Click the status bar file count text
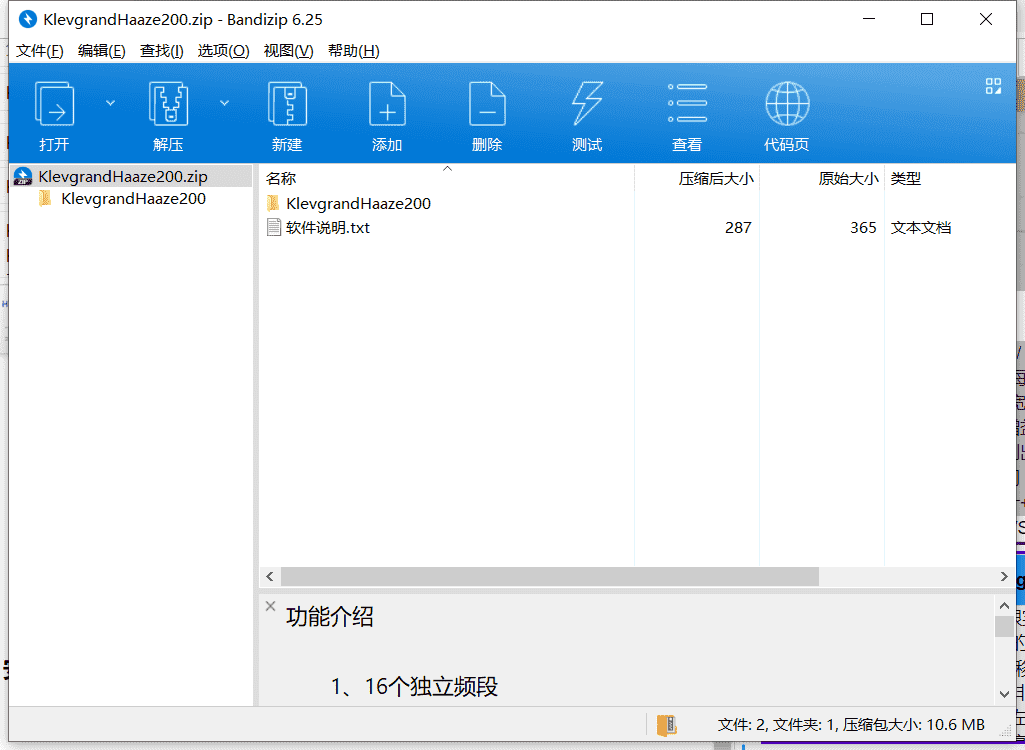 coord(851,725)
